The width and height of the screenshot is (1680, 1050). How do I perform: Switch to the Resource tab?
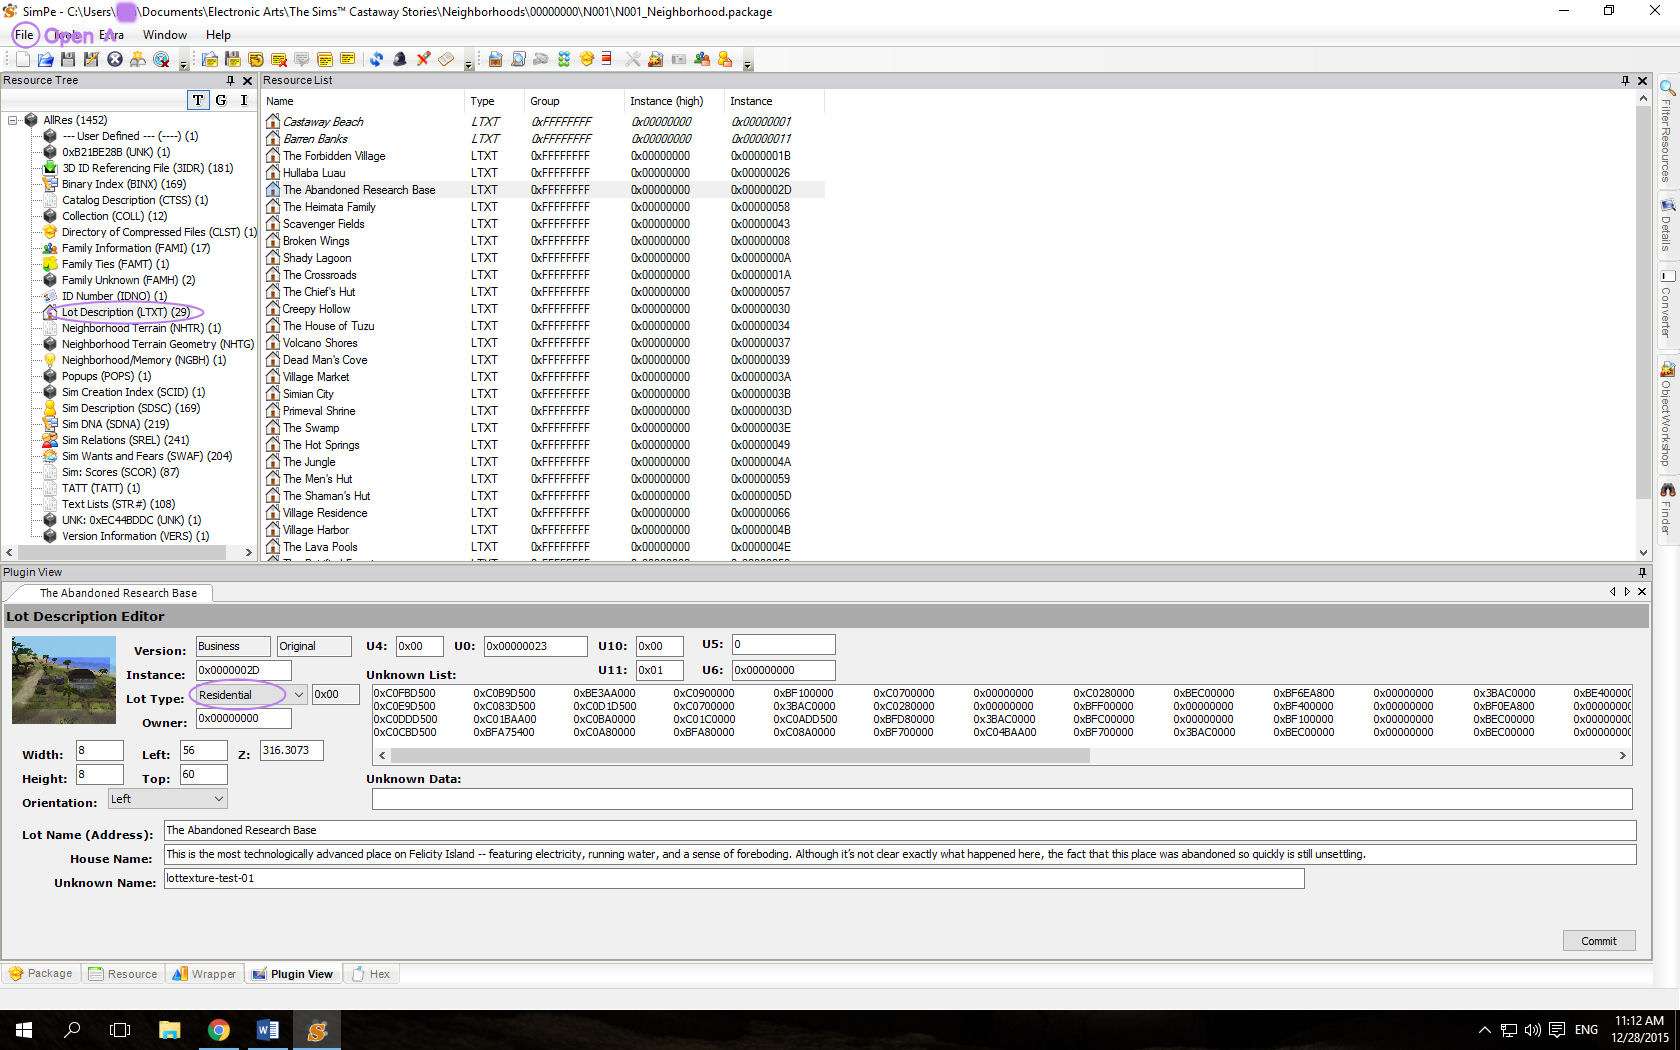point(123,973)
